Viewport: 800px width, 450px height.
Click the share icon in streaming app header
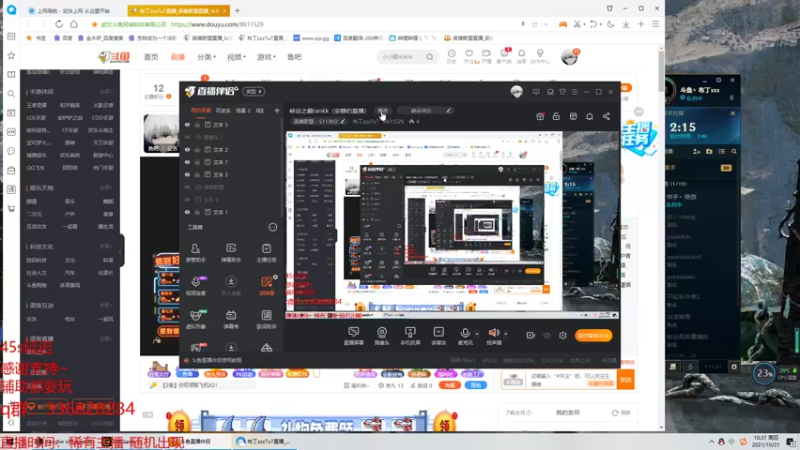click(x=606, y=116)
